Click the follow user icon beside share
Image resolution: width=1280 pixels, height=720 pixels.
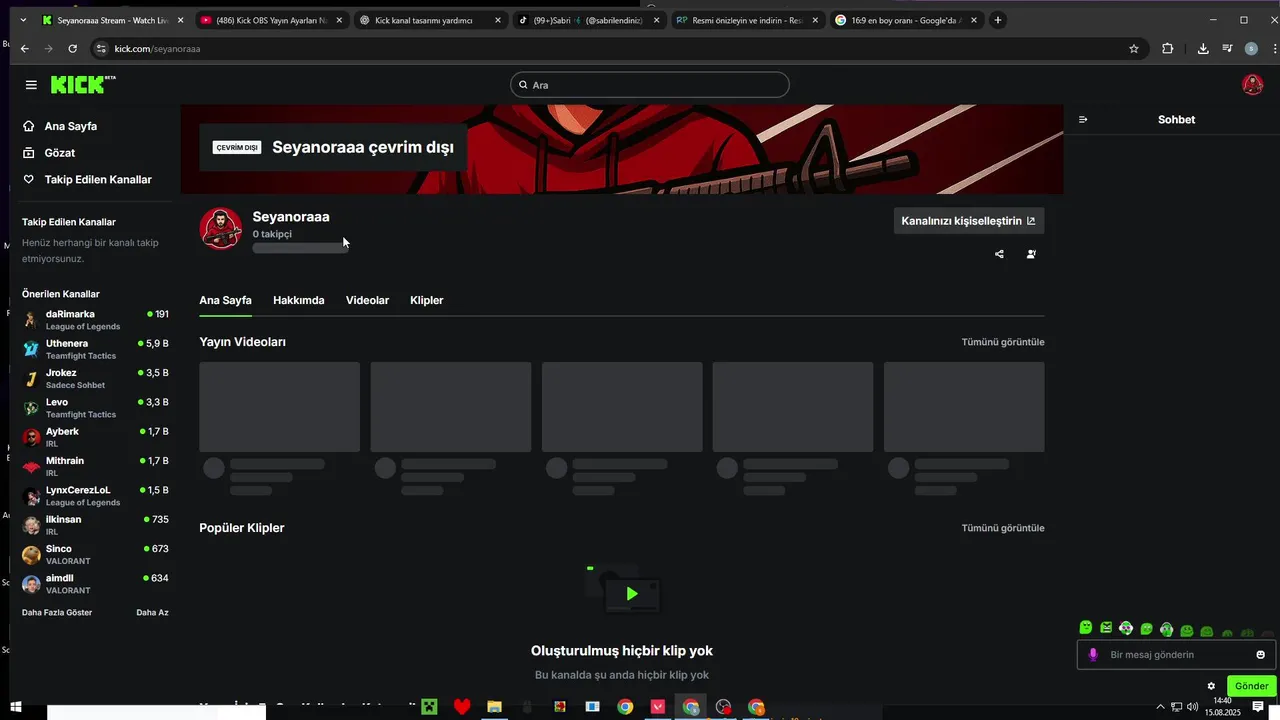pyautogui.click(x=1031, y=254)
